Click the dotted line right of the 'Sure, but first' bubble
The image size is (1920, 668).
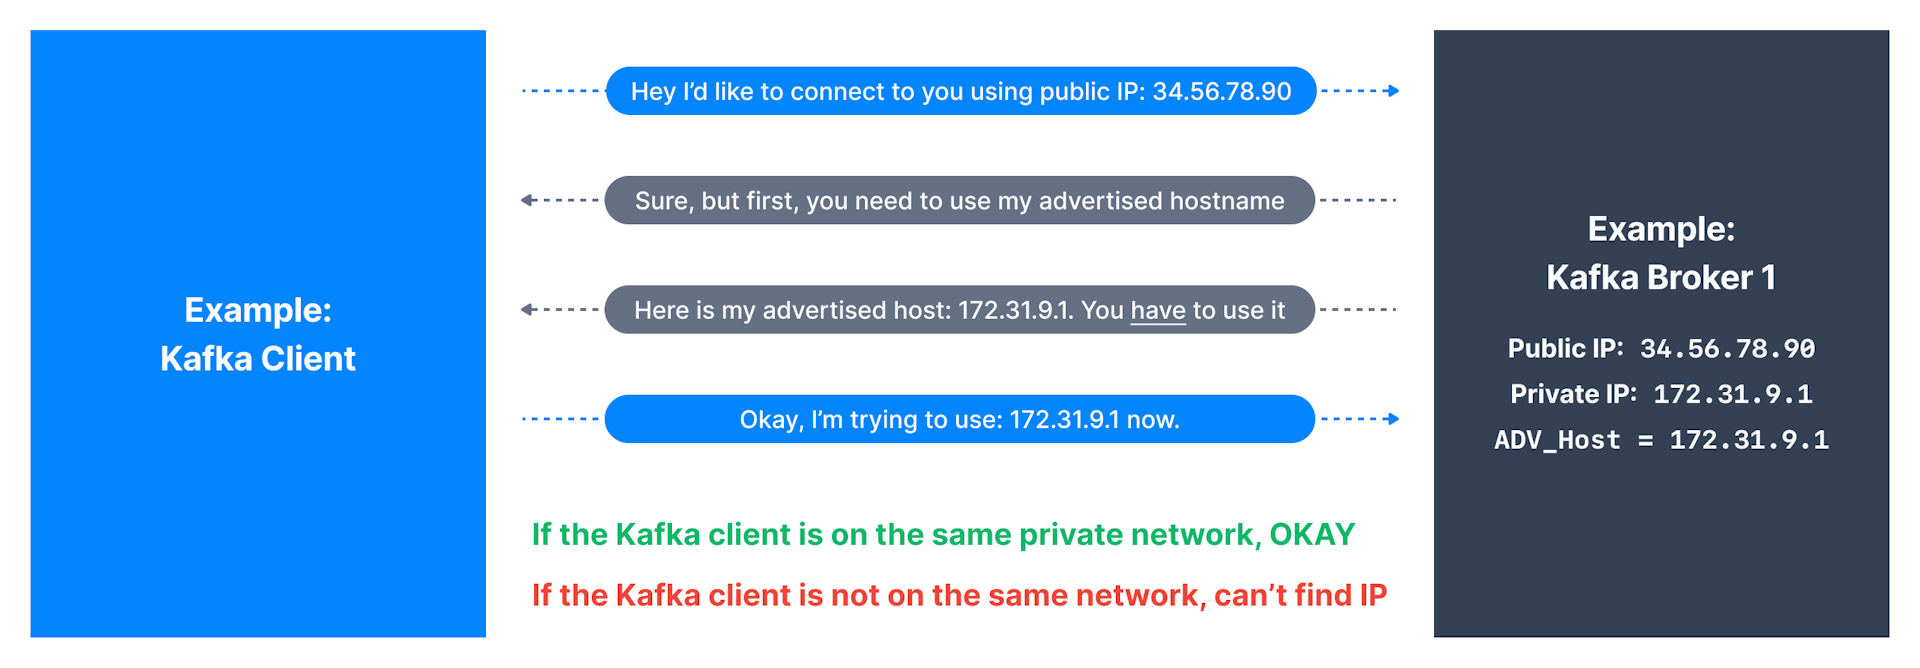1358,200
